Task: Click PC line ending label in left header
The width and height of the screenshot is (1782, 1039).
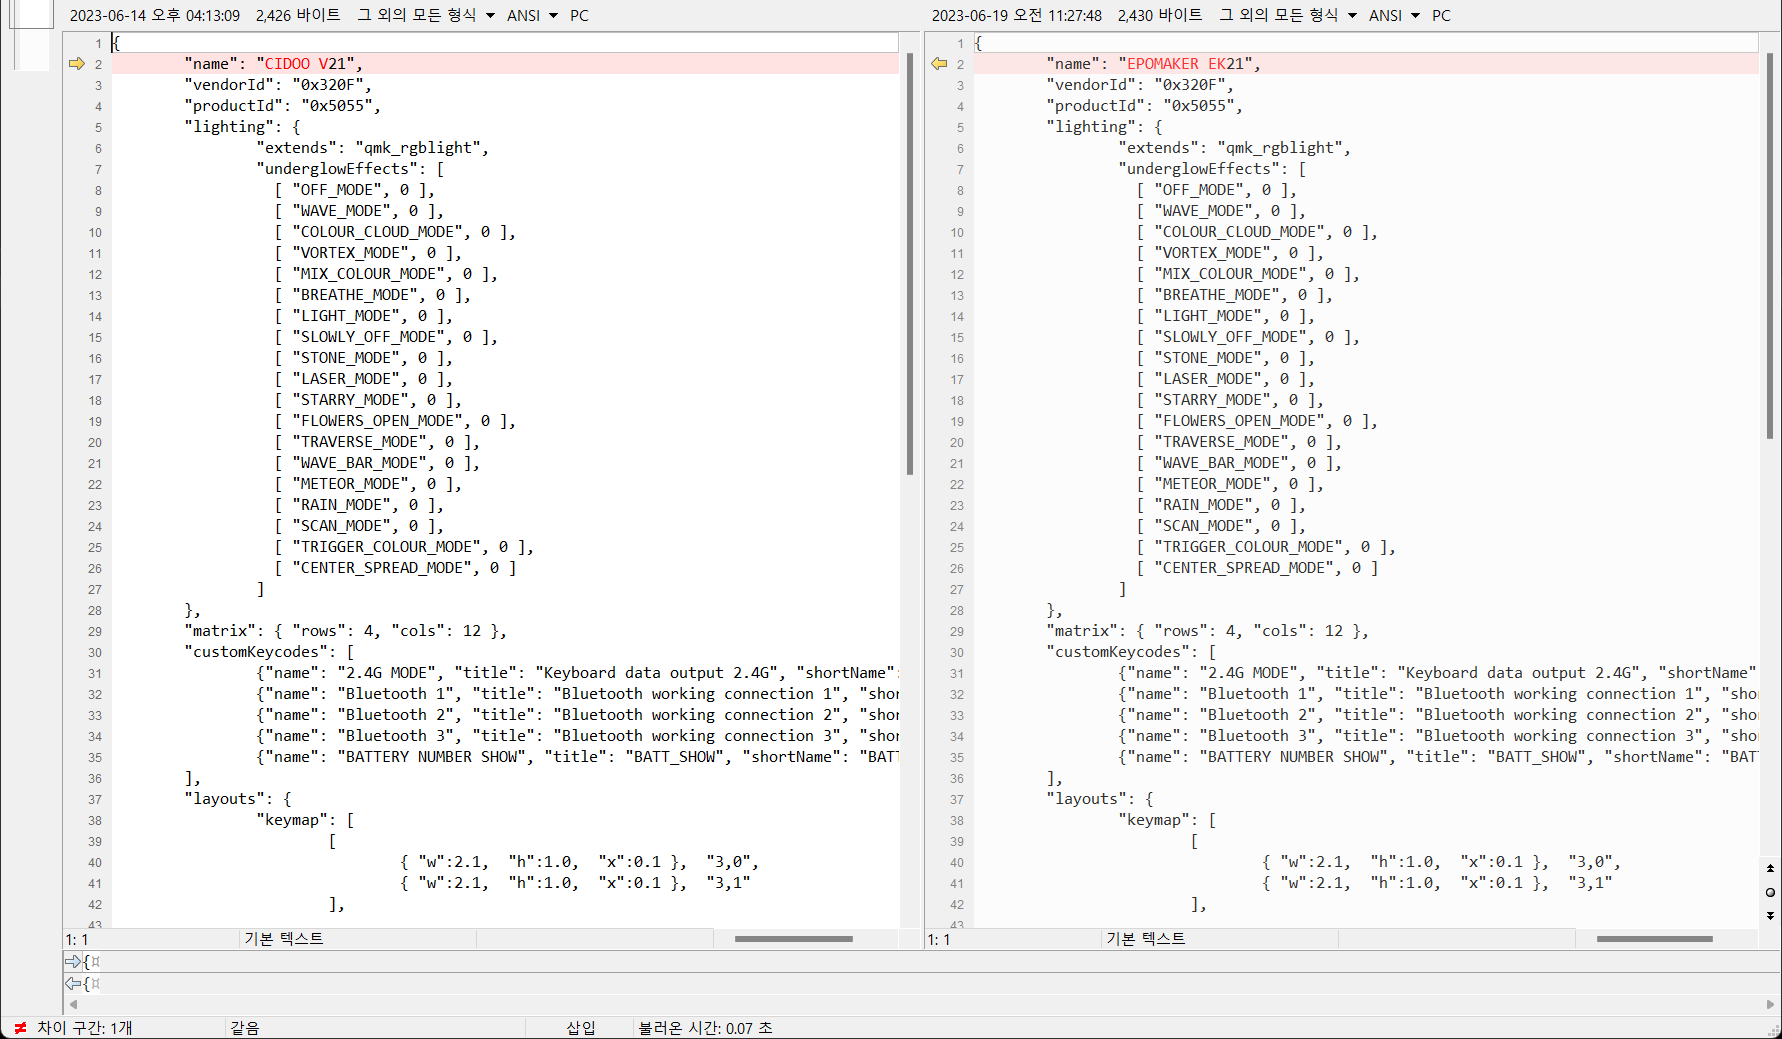Action: tap(579, 16)
